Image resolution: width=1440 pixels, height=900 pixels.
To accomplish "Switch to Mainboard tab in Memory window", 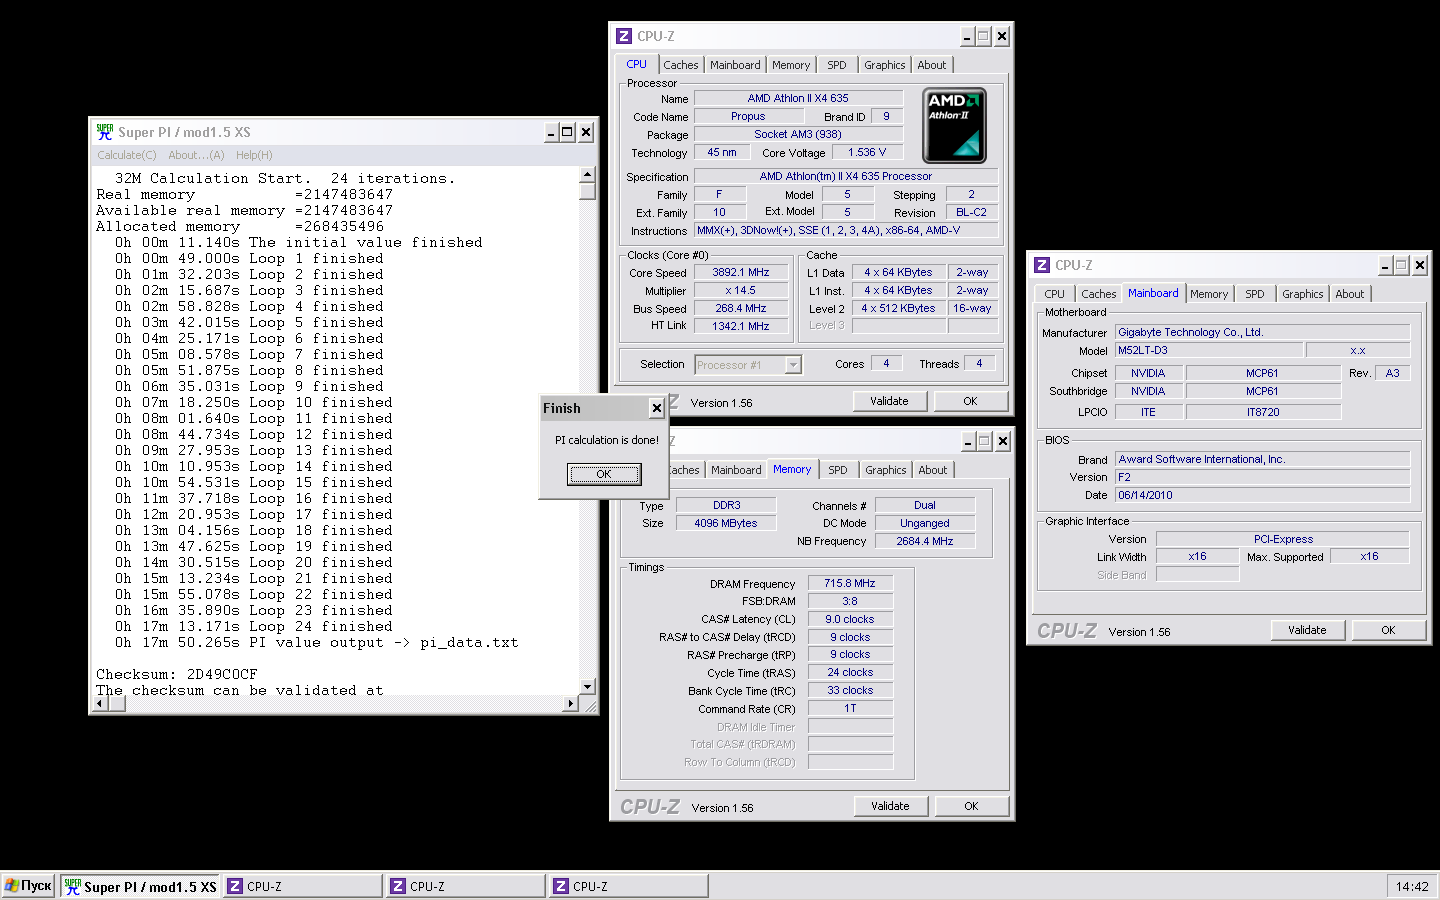I will coord(736,470).
